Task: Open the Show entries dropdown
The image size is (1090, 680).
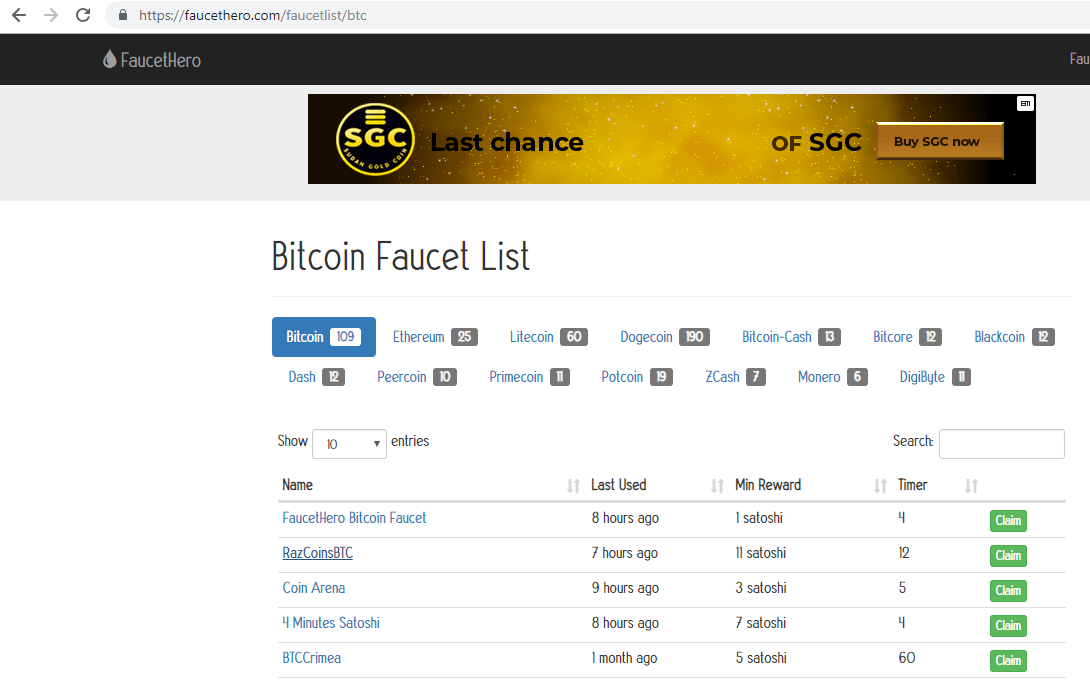Action: click(349, 444)
